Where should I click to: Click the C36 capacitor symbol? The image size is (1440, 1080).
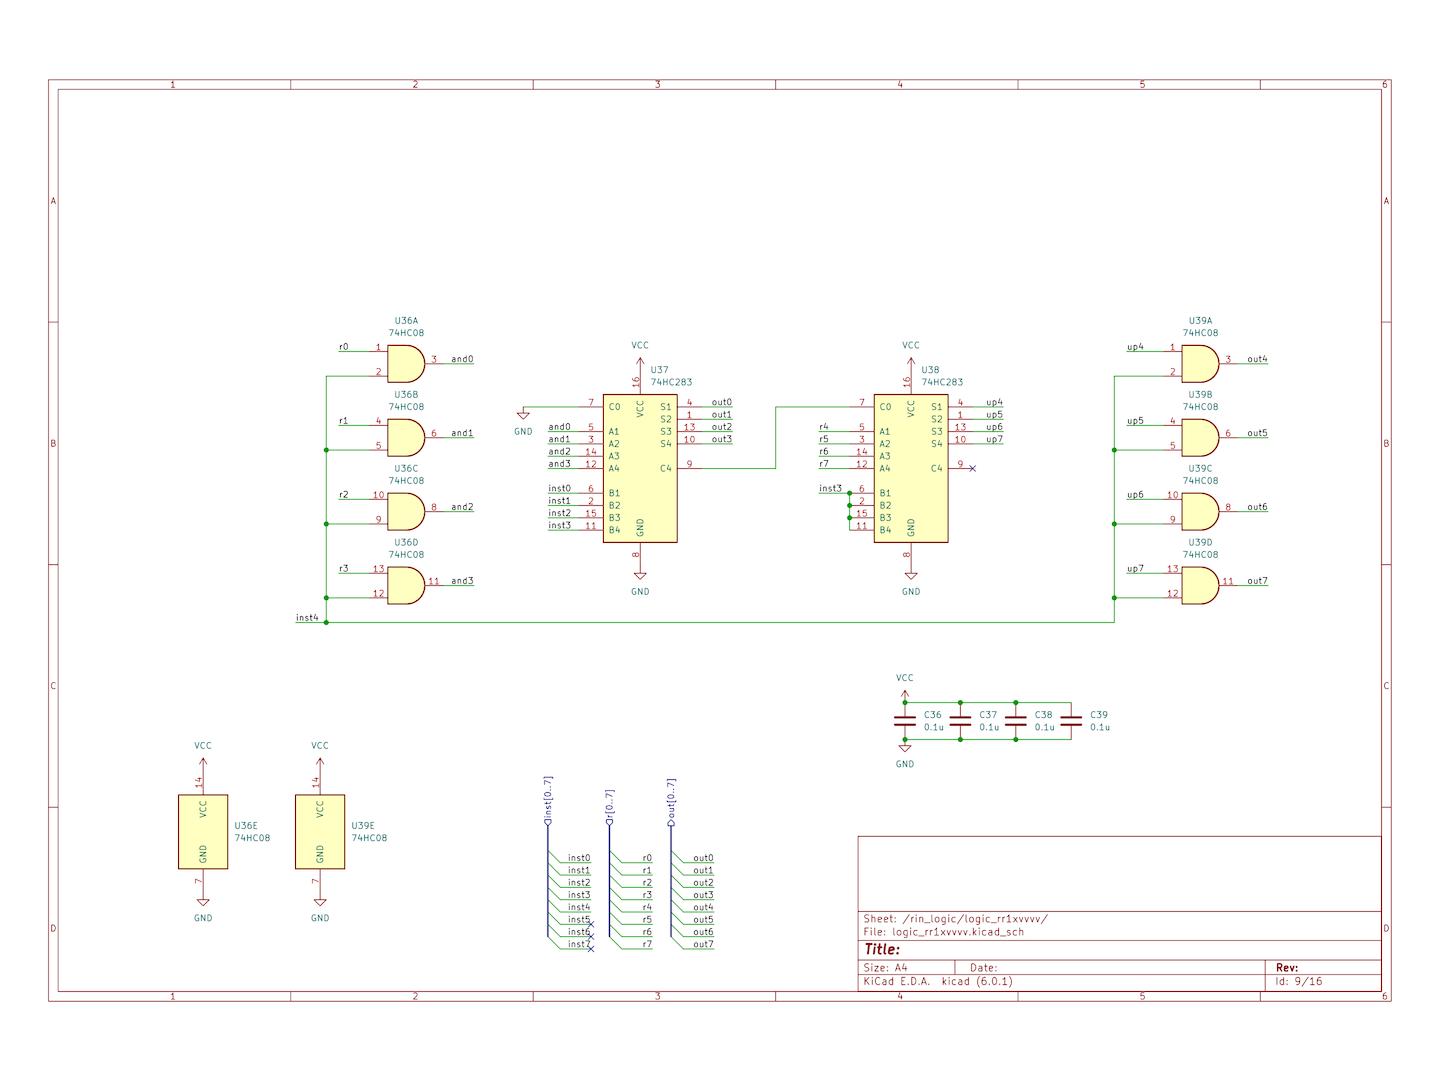pos(905,721)
